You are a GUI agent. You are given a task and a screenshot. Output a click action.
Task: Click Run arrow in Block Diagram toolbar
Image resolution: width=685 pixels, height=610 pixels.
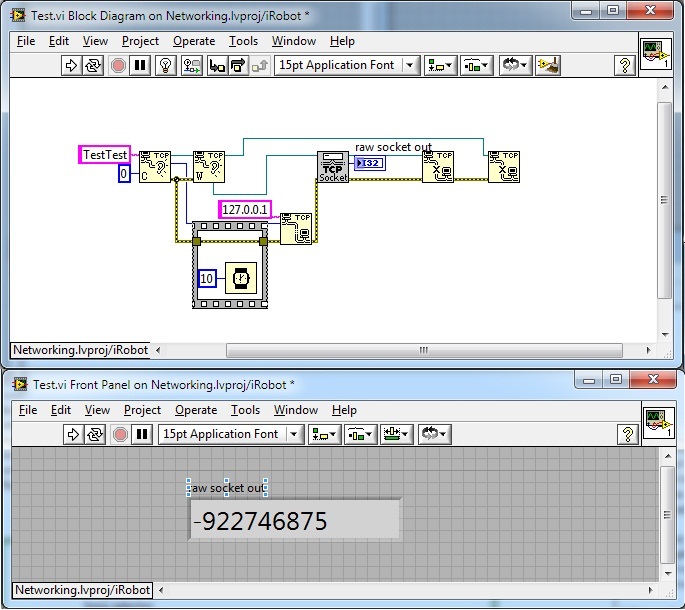[71, 66]
